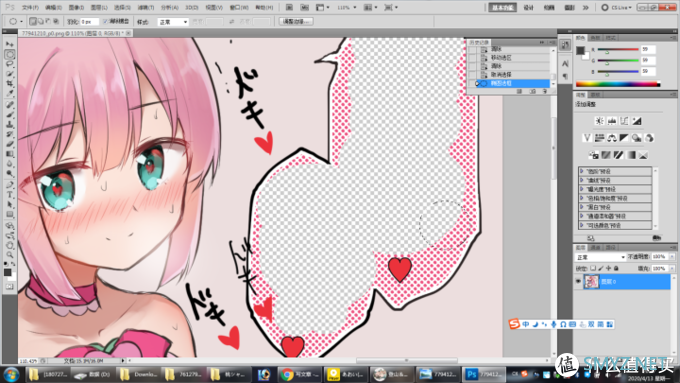Open the layer fill slider arrow
The height and width of the screenshot is (383, 680).
pyautogui.click(x=672, y=268)
